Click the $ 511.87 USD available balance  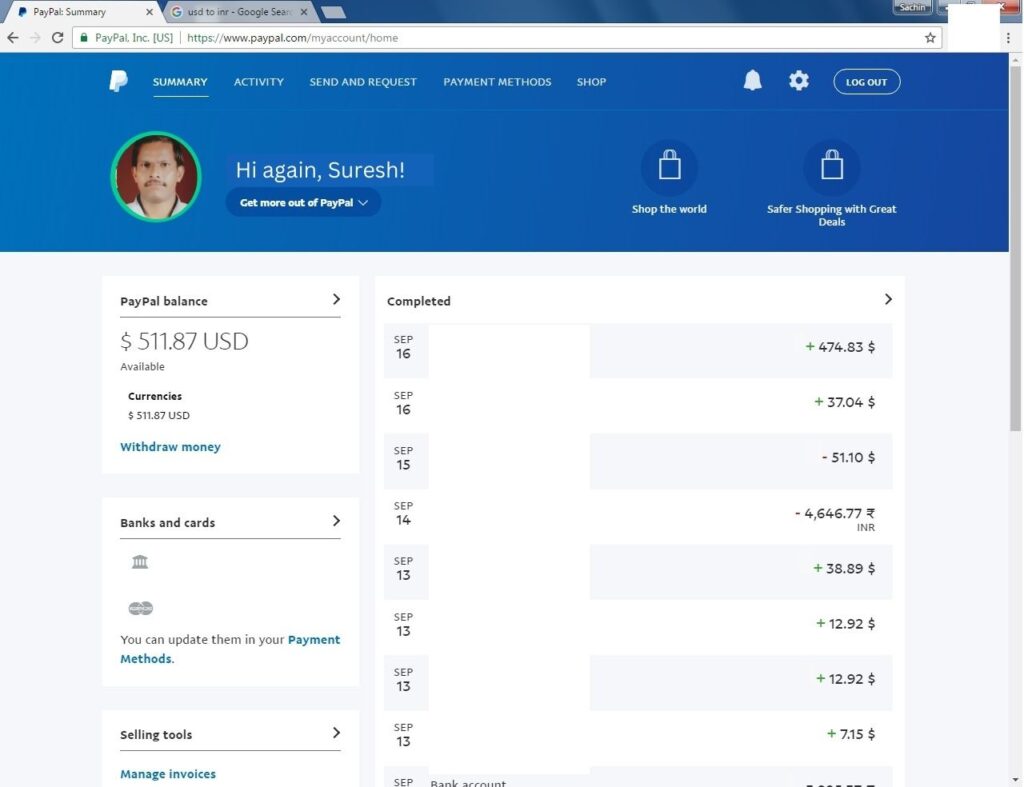[184, 341]
